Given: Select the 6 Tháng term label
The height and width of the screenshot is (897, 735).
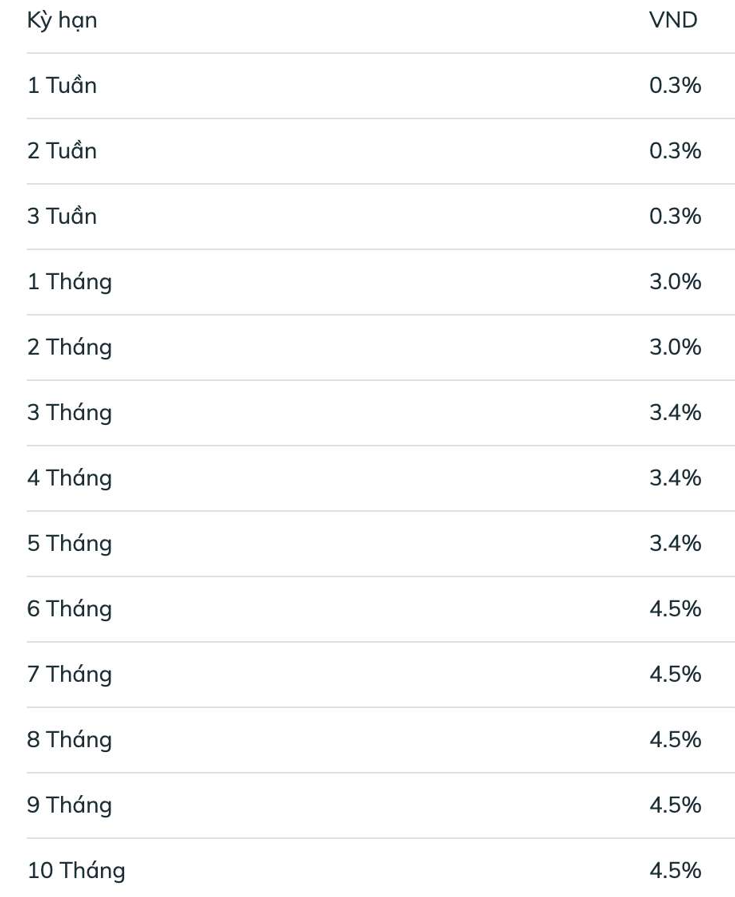Looking at the screenshot, I should (x=69, y=609).
